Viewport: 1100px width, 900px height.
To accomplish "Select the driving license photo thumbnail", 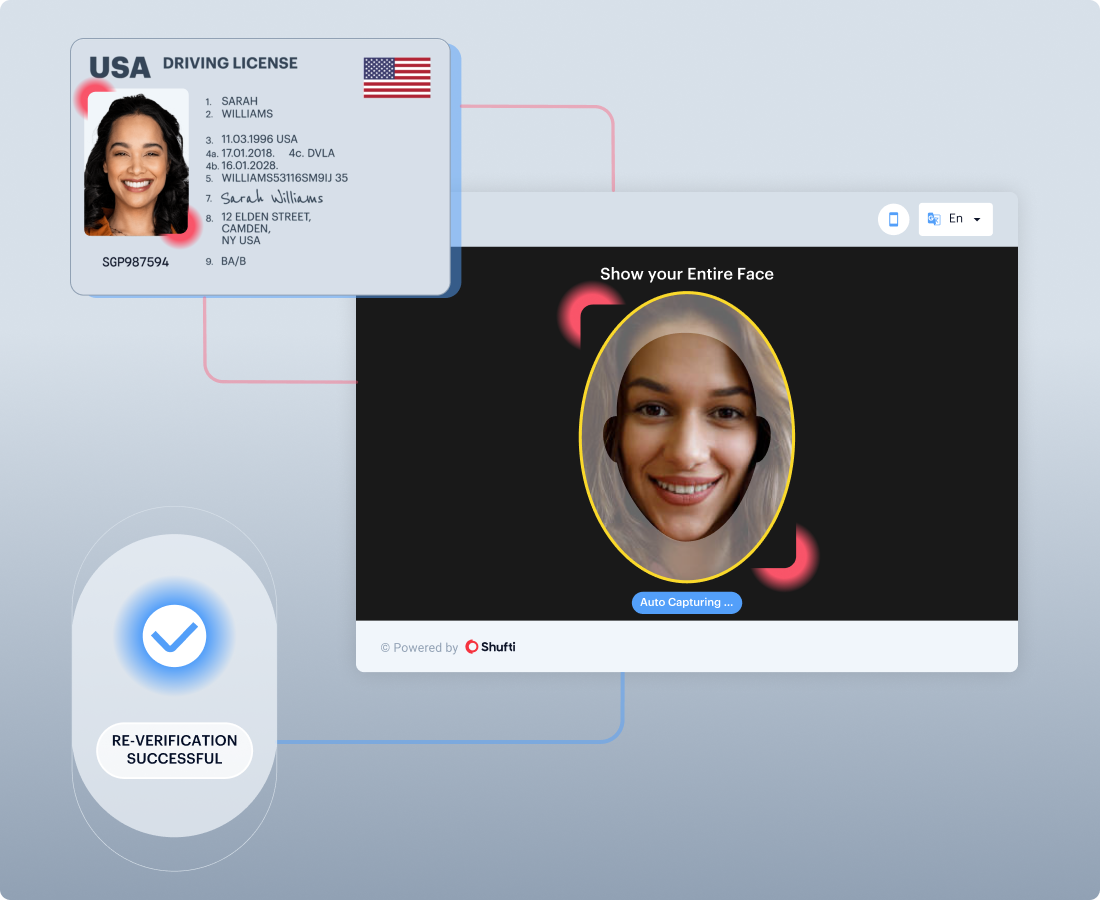I will pos(137,163).
